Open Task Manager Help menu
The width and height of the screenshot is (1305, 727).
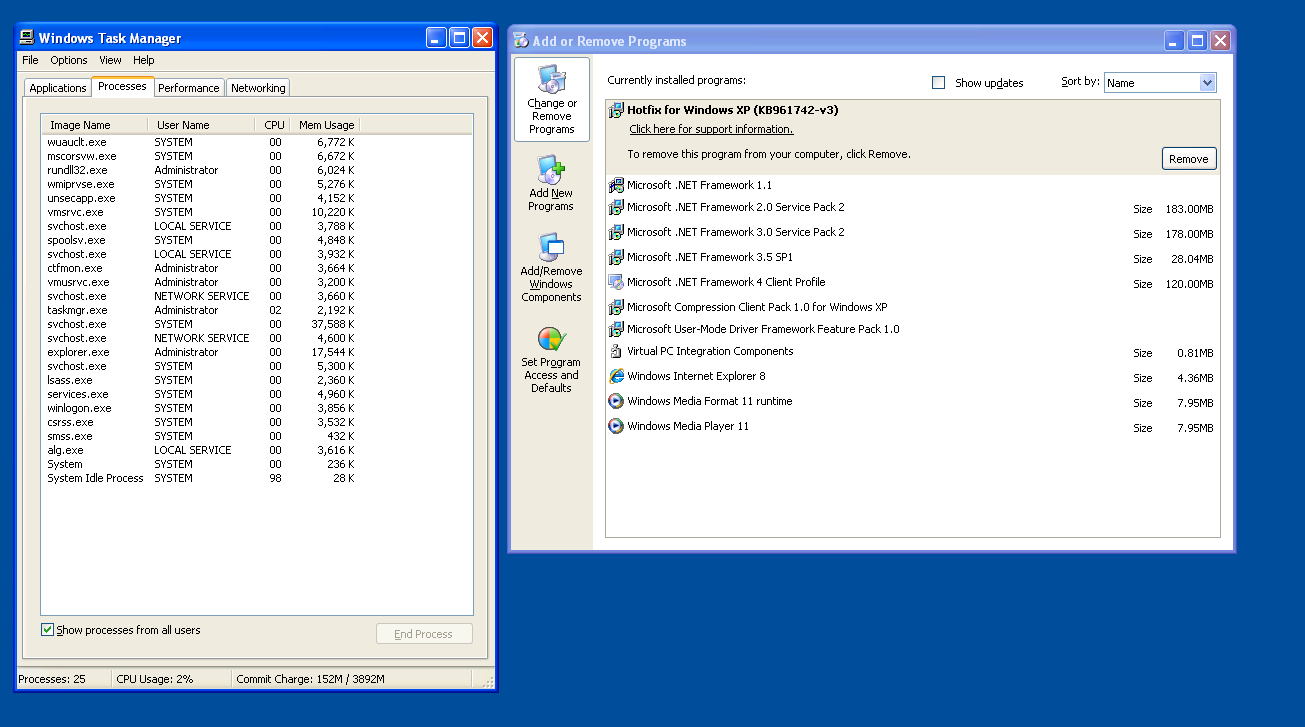point(144,60)
